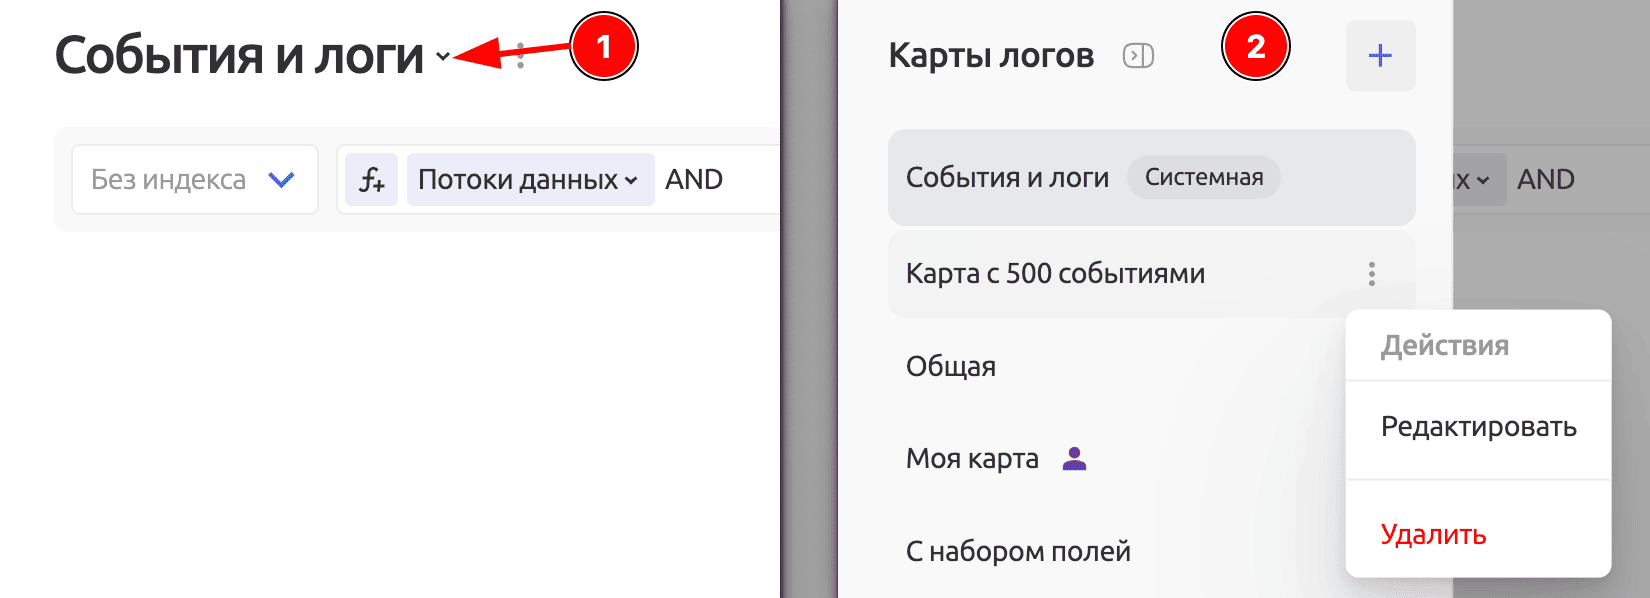Select the "С набором полей" map
Viewport: 1650px width, 598px height.
click(1018, 551)
